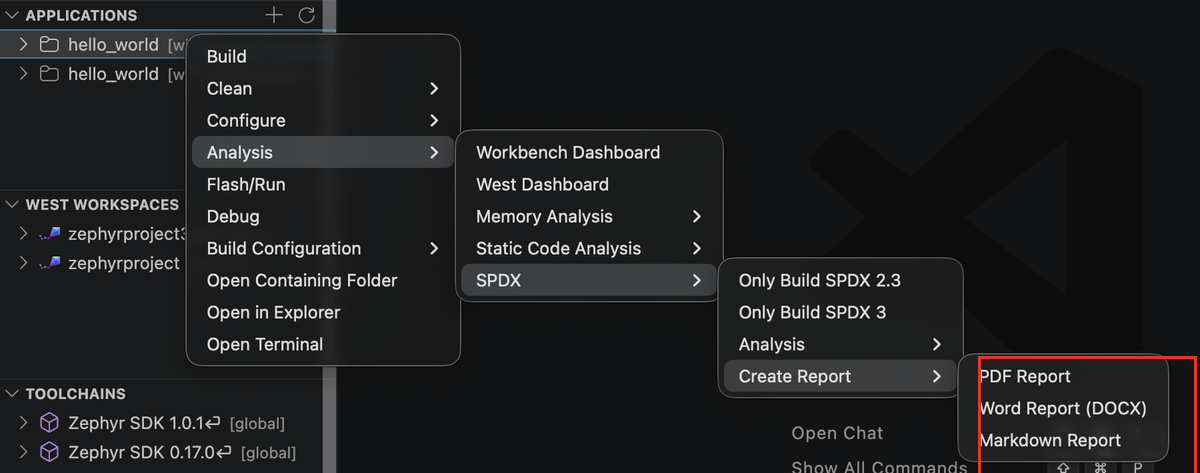Choose Open in Explorer

323,313
